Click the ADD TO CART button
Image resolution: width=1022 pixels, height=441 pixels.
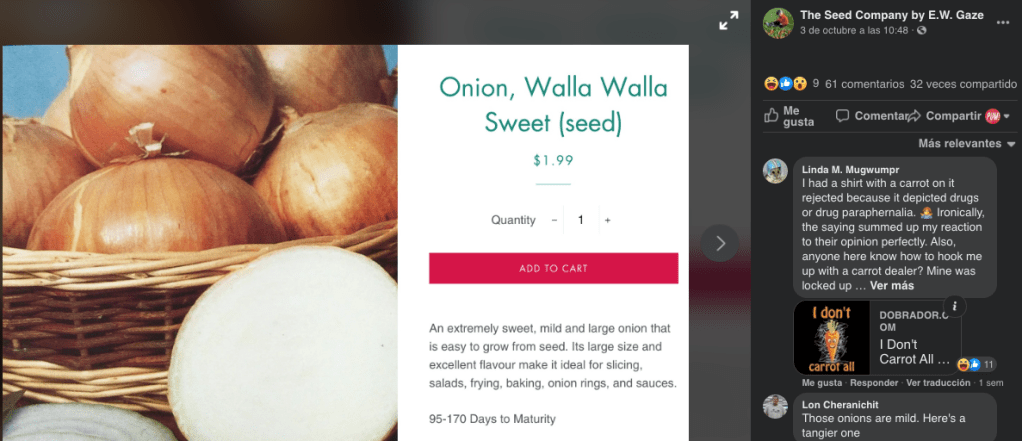(x=553, y=268)
